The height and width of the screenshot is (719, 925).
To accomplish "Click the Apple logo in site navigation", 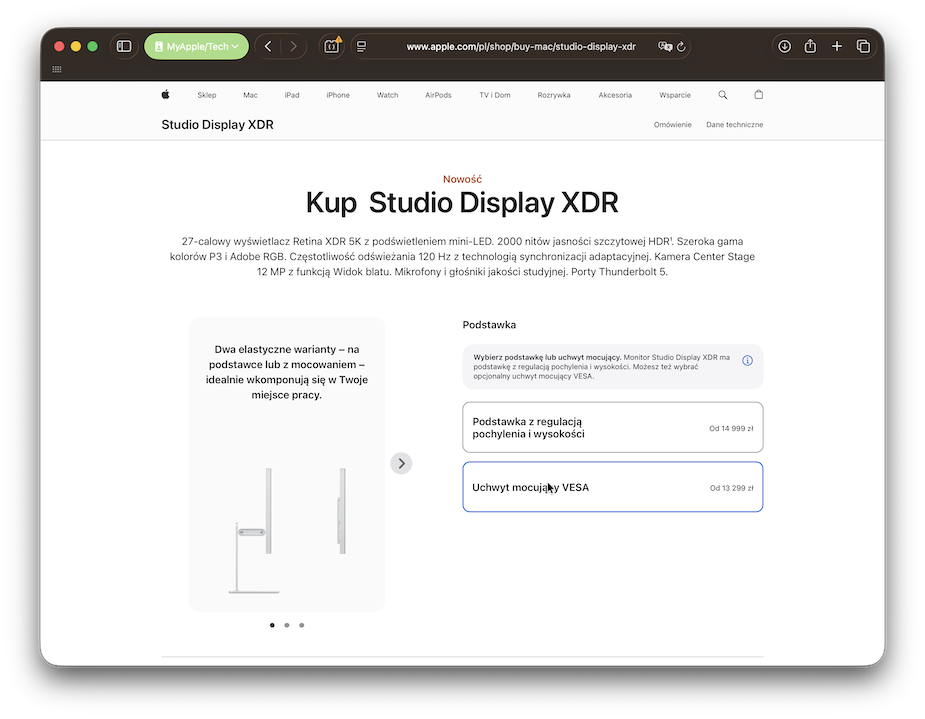I will pos(165,95).
